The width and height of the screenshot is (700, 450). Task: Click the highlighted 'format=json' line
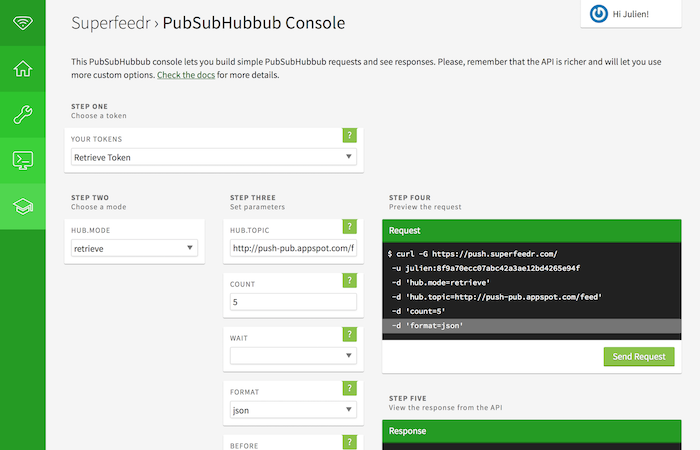(532, 326)
